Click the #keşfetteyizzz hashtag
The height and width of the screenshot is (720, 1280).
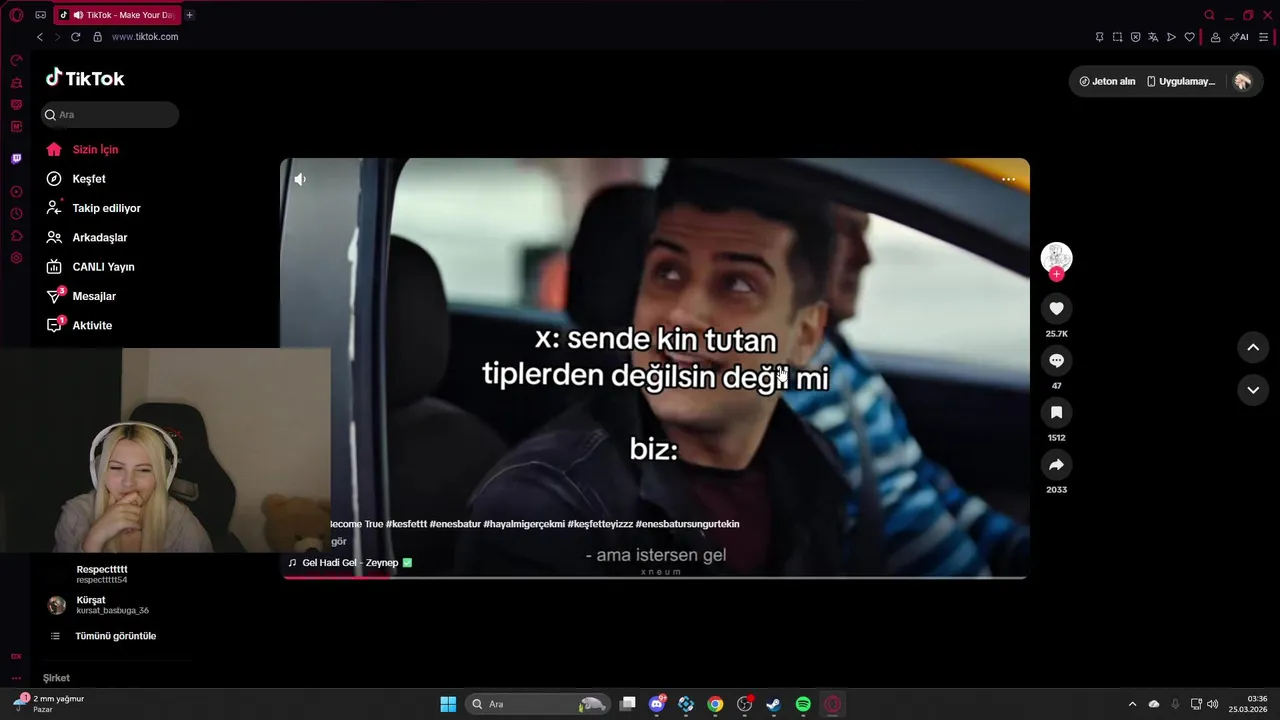600,524
